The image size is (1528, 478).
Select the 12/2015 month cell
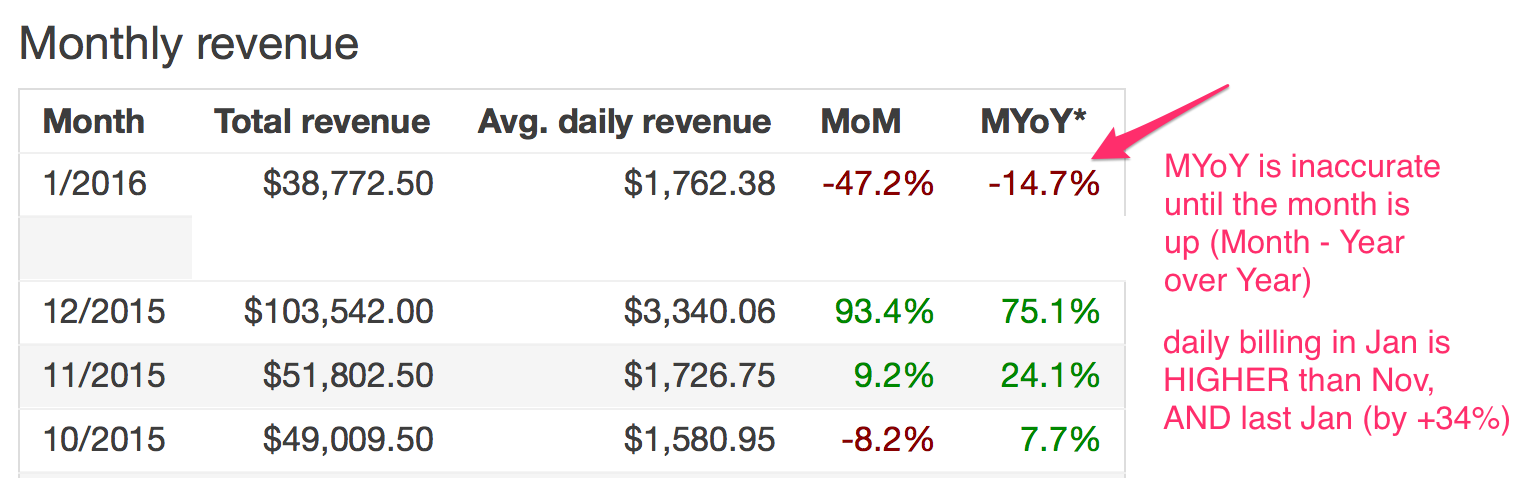[x=104, y=312]
